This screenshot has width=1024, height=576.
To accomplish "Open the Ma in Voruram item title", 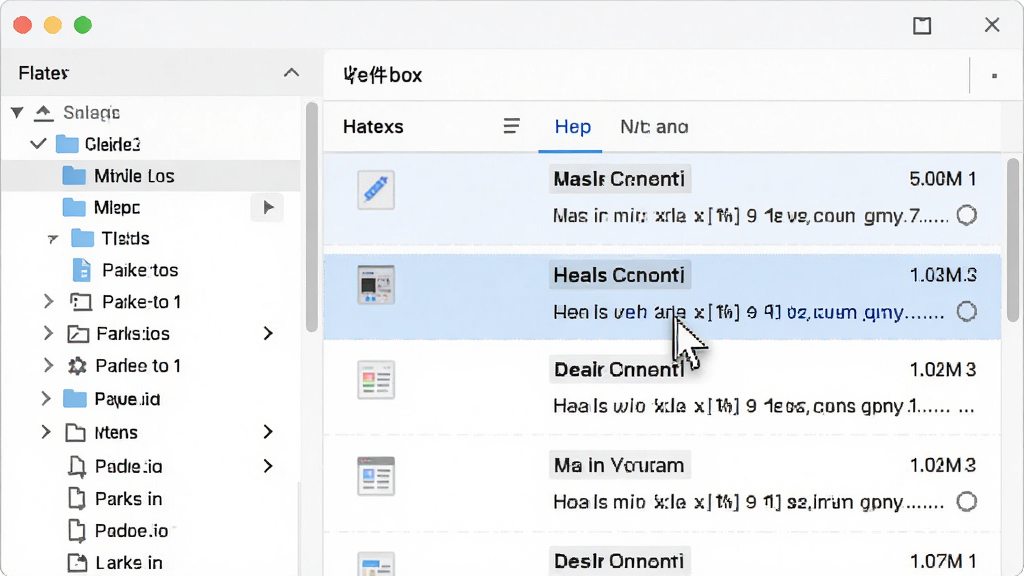I will pos(619,466).
